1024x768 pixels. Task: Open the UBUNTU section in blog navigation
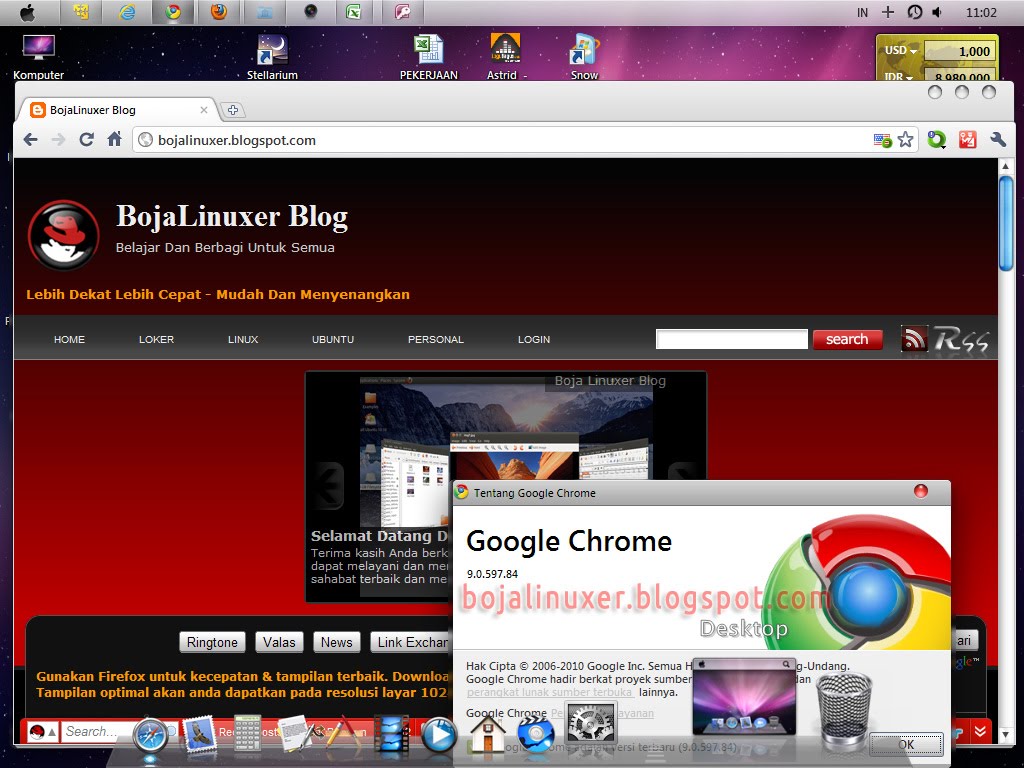pos(332,339)
